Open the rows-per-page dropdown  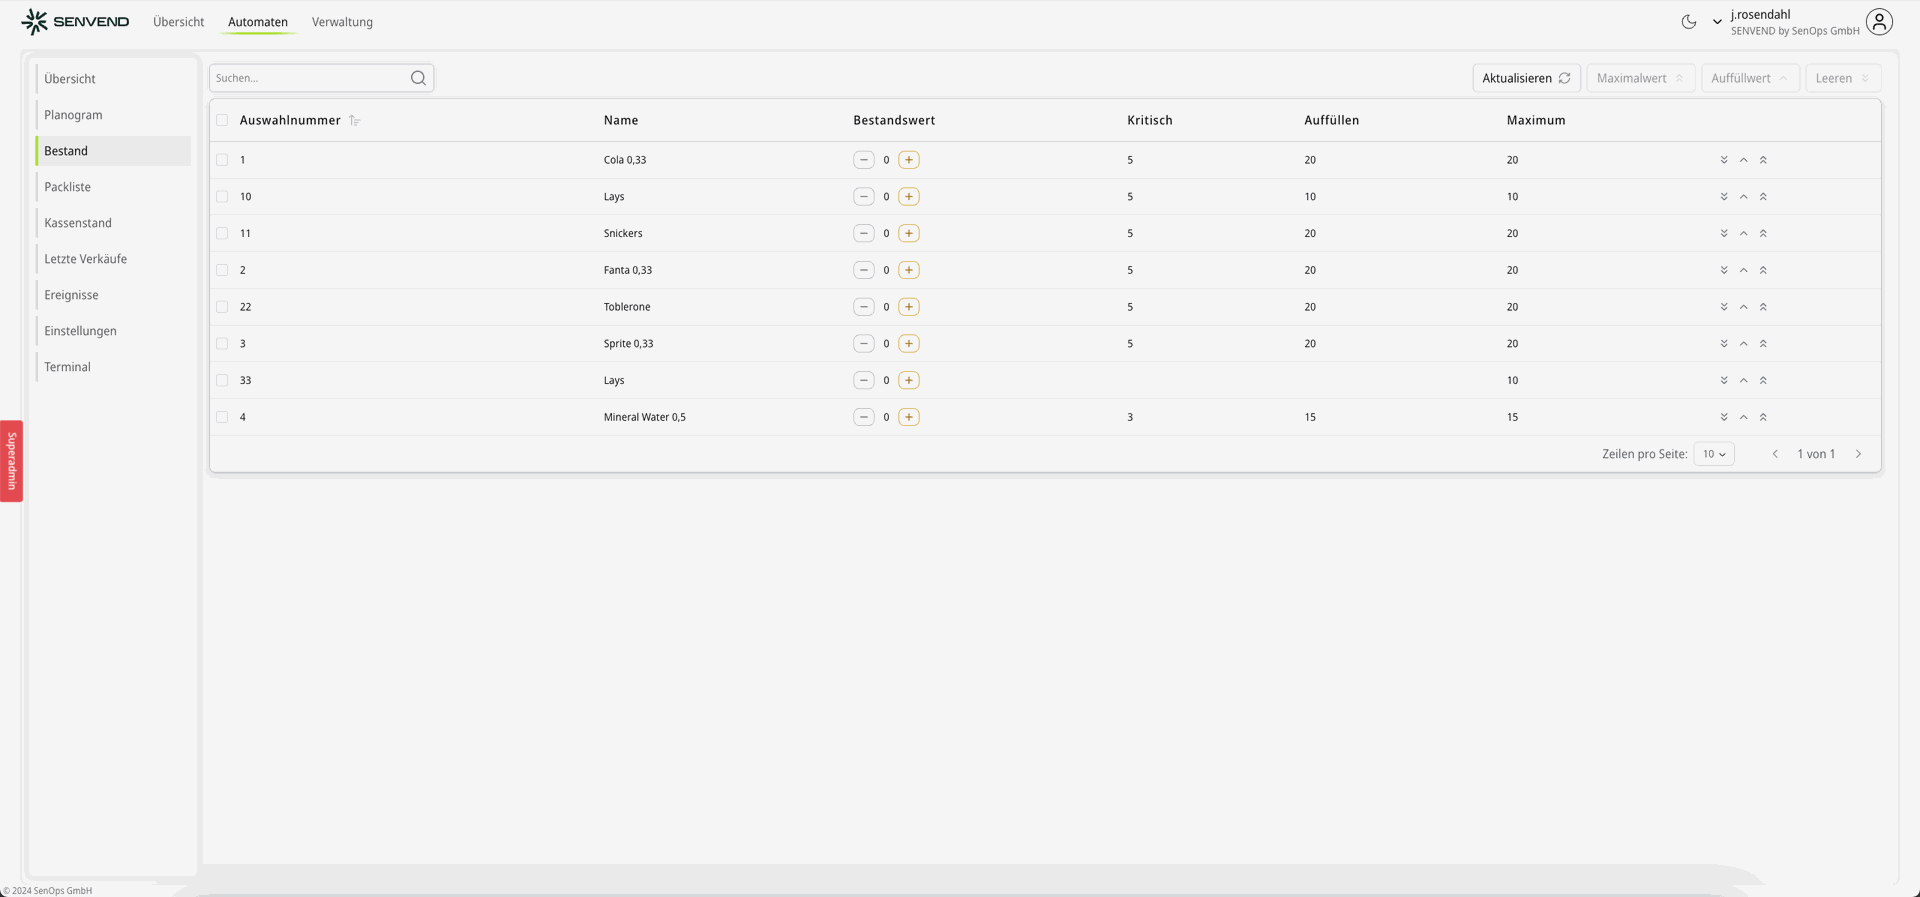point(1713,454)
